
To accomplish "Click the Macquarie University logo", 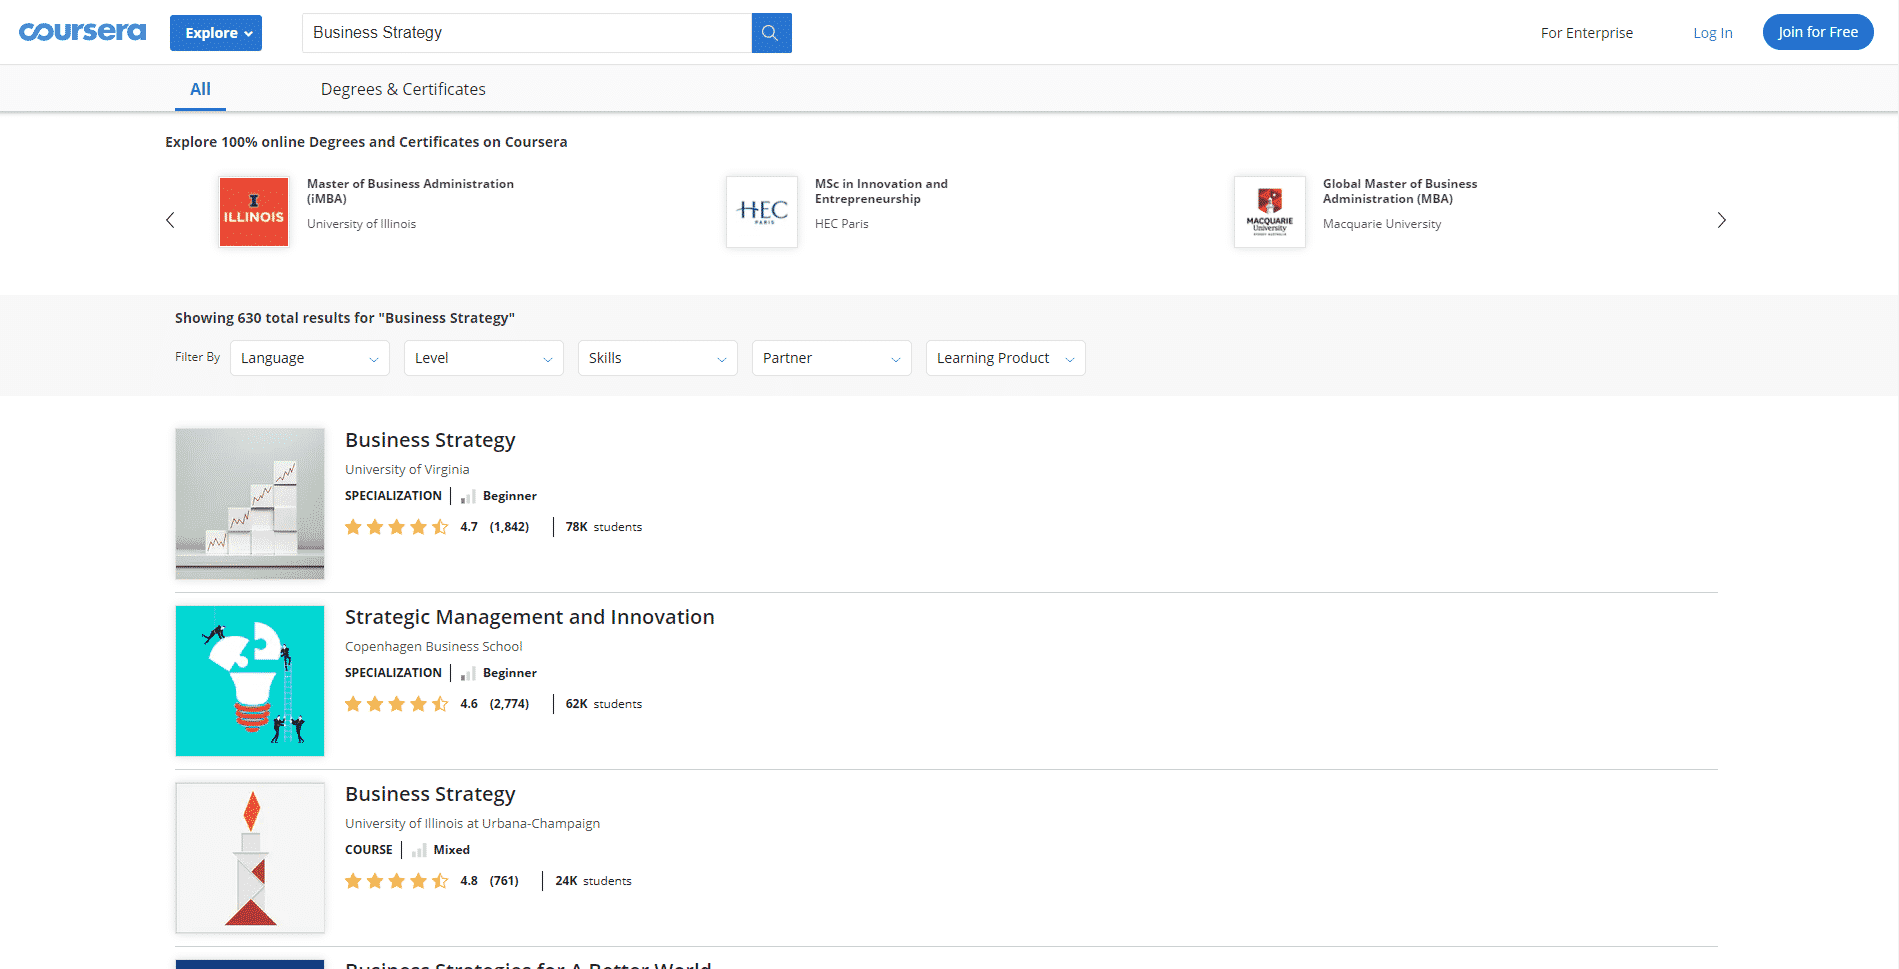I will [1270, 212].
